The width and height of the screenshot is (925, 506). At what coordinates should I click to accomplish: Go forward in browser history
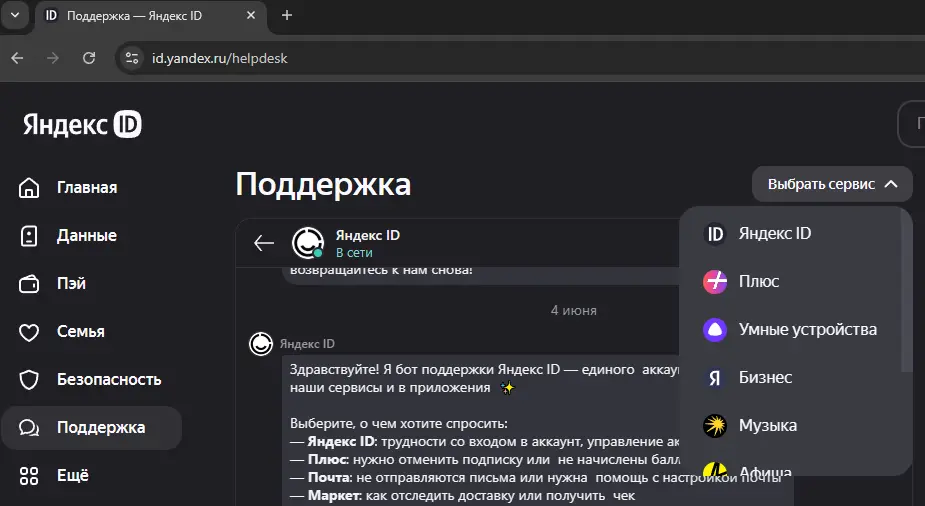(x=53, y=58)
